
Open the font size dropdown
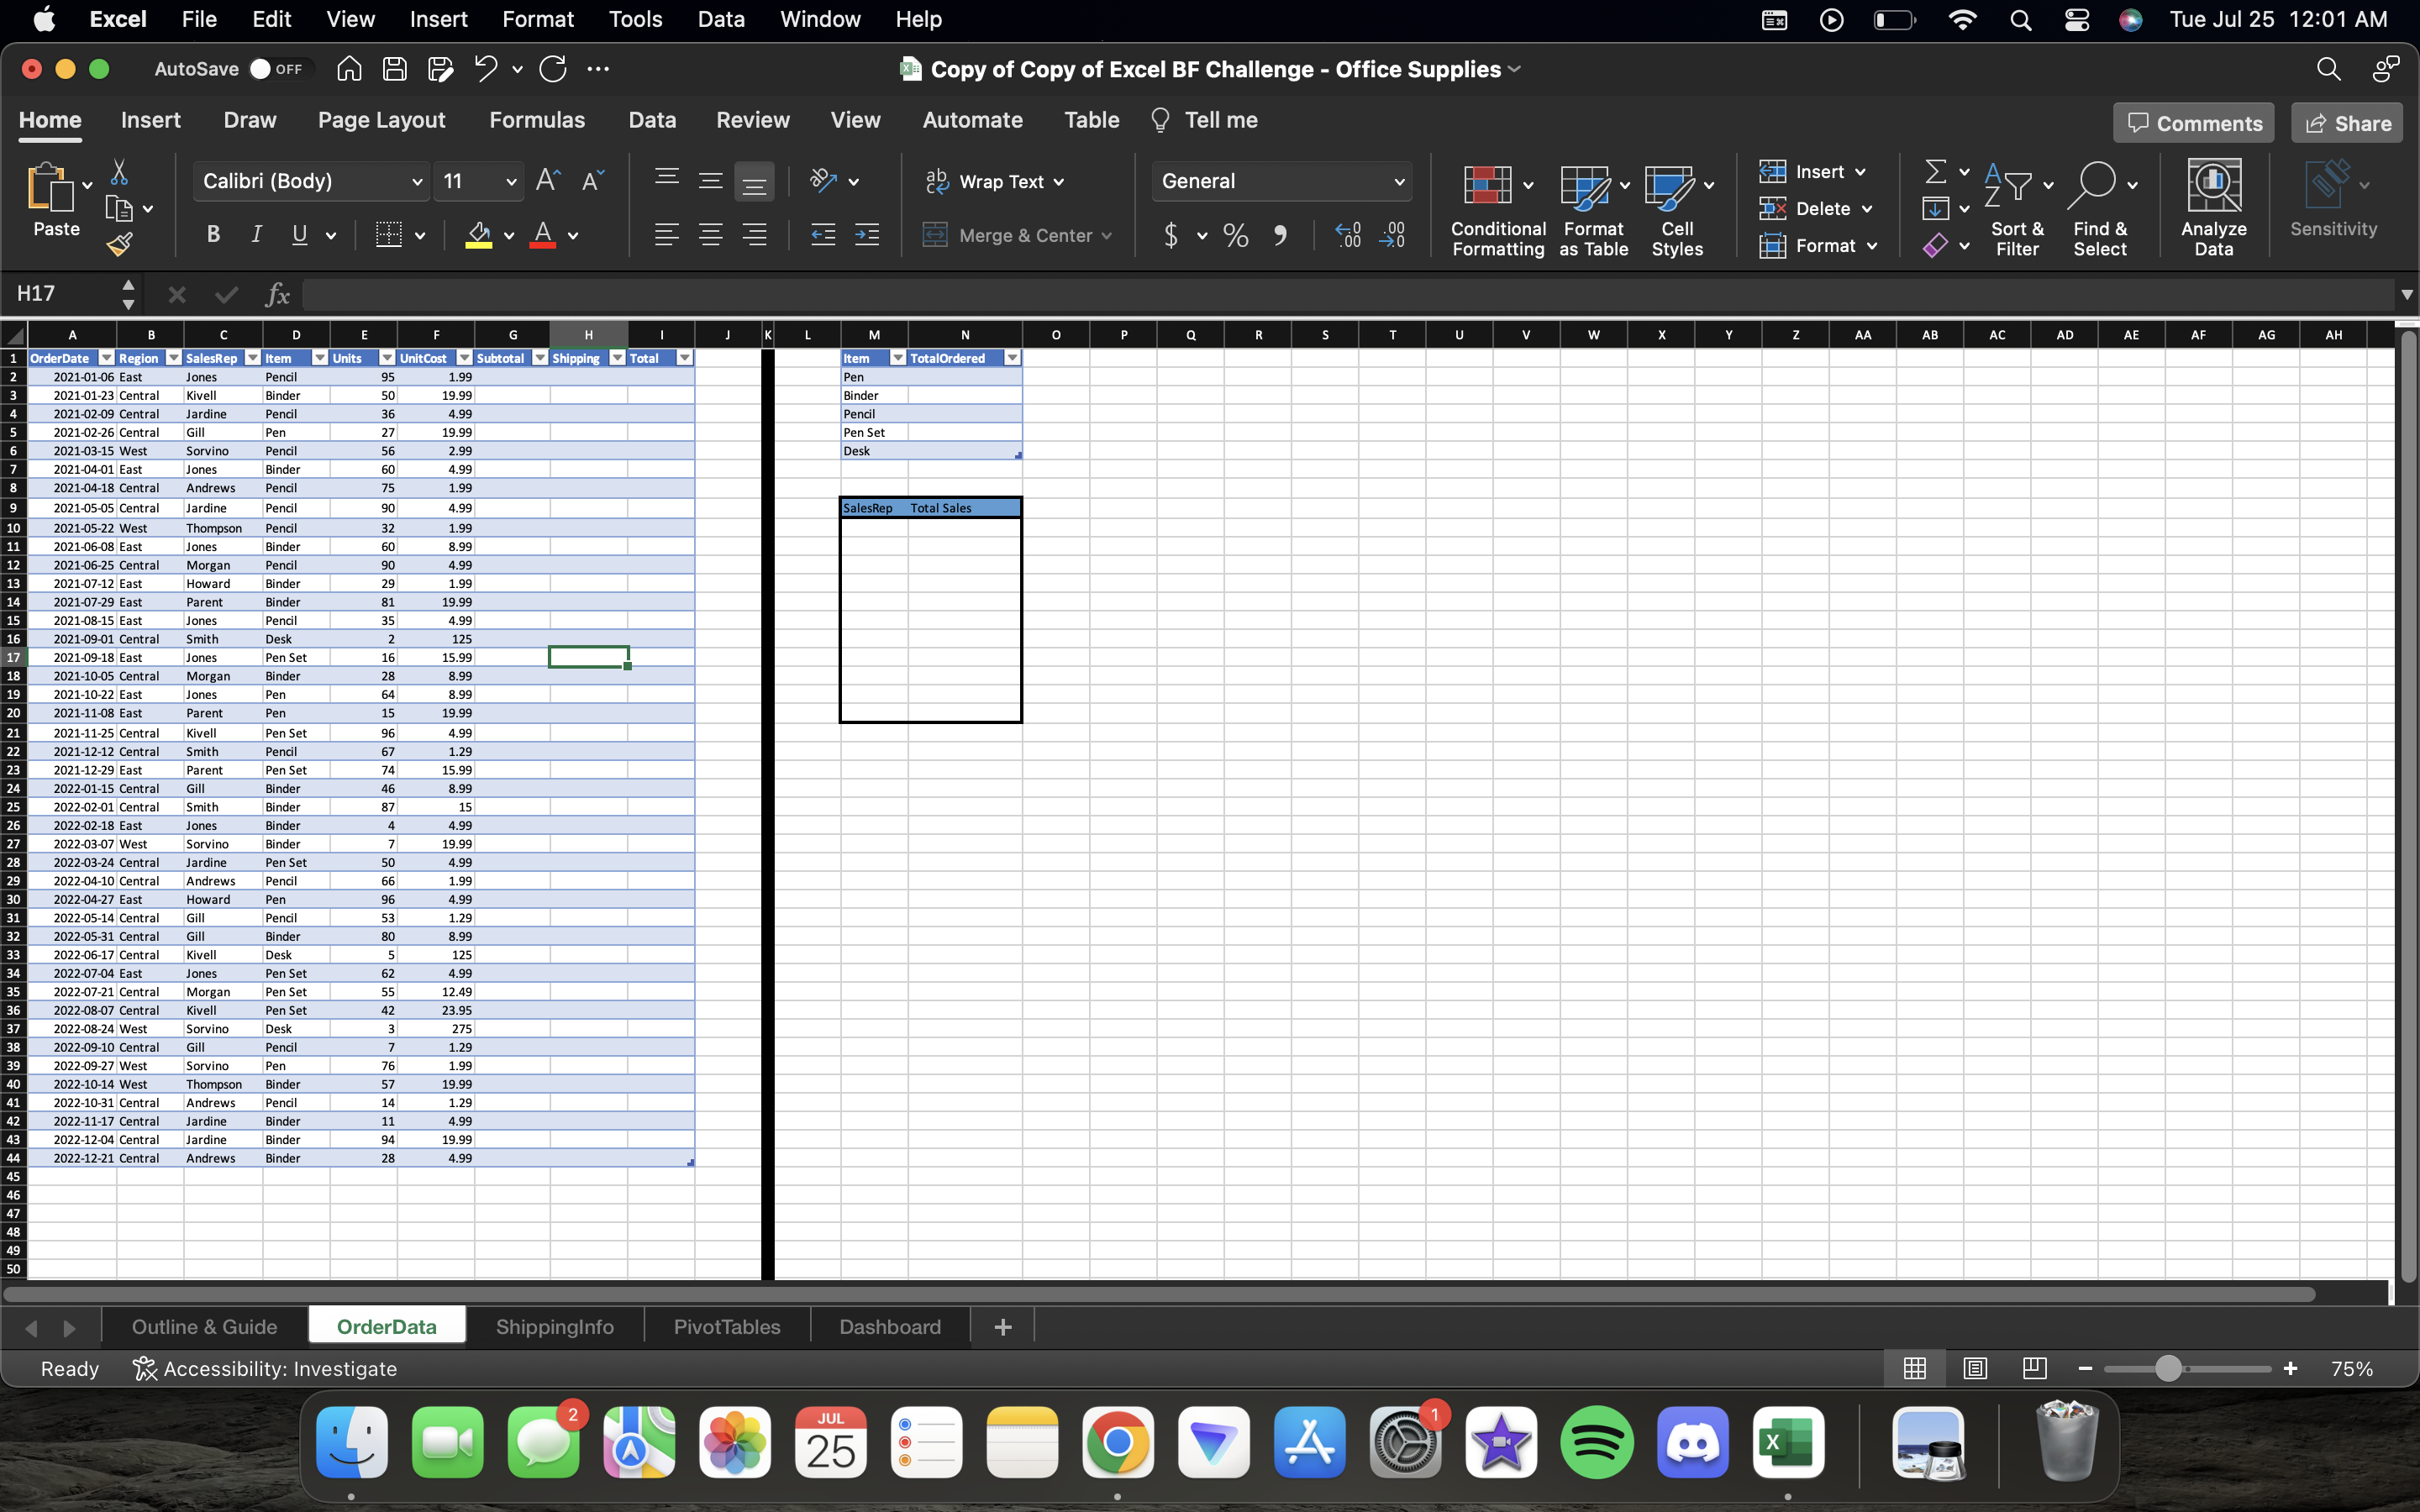tap(511, 181)
